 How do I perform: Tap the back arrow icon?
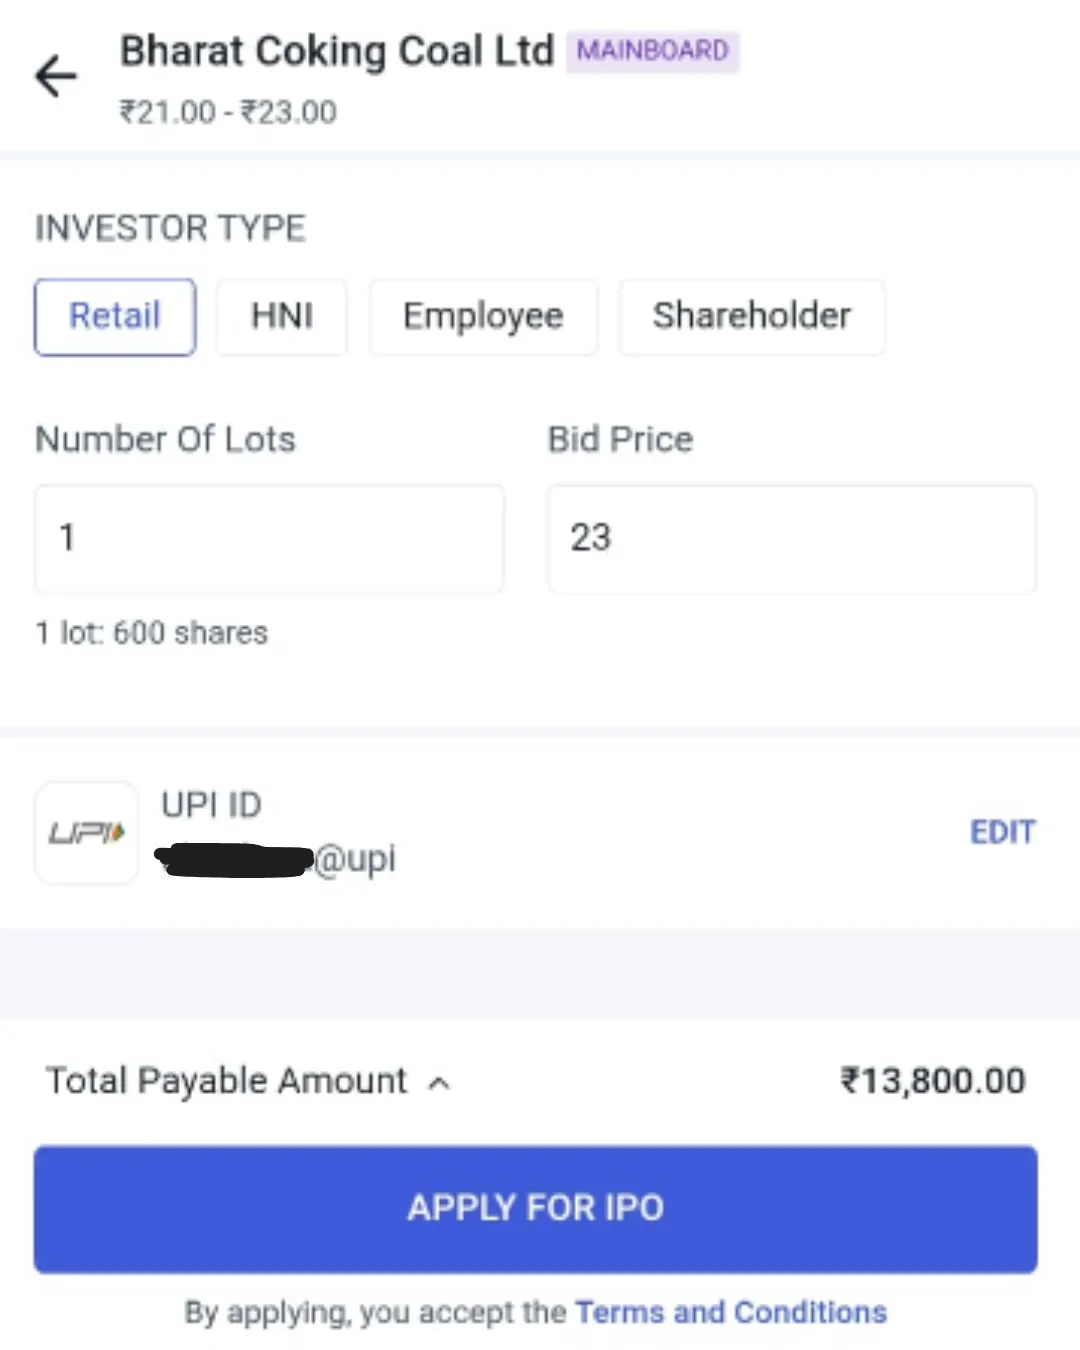56,76
